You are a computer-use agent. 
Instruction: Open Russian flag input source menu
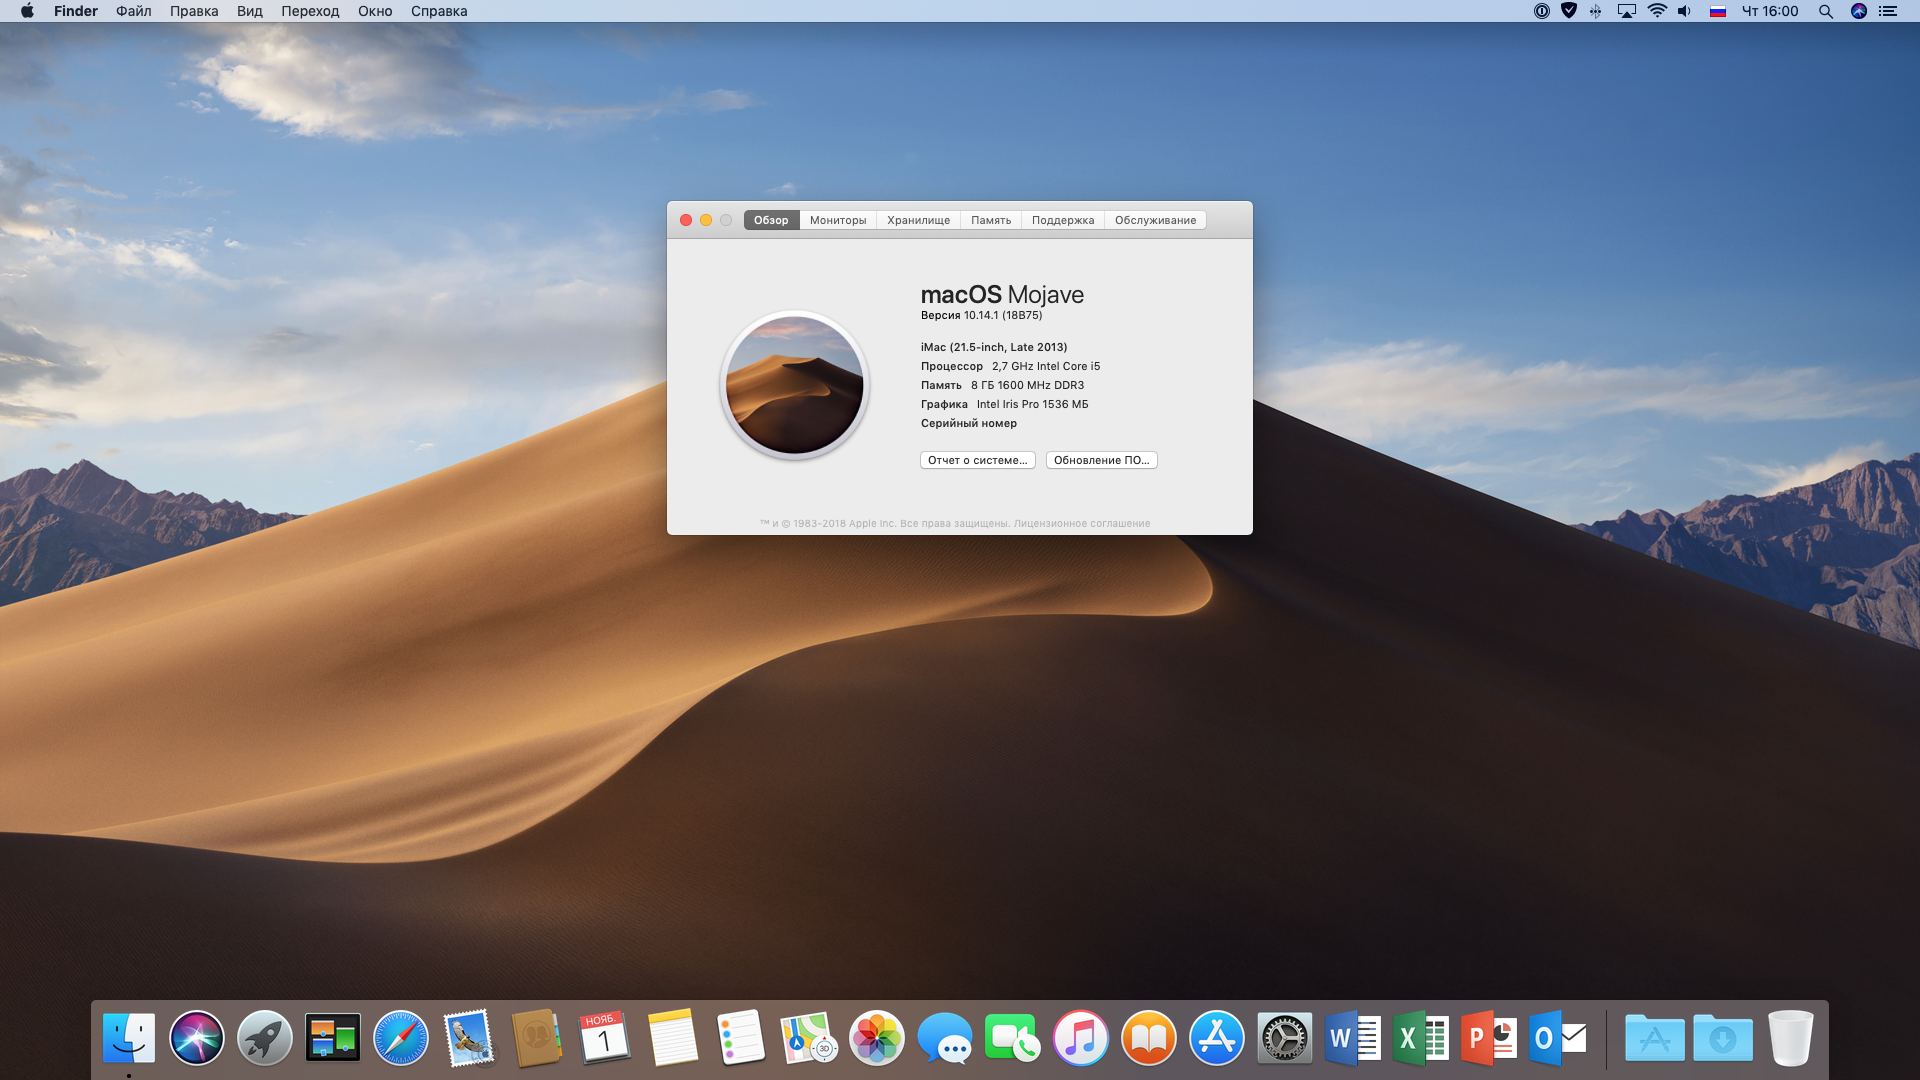(1718, 11)
